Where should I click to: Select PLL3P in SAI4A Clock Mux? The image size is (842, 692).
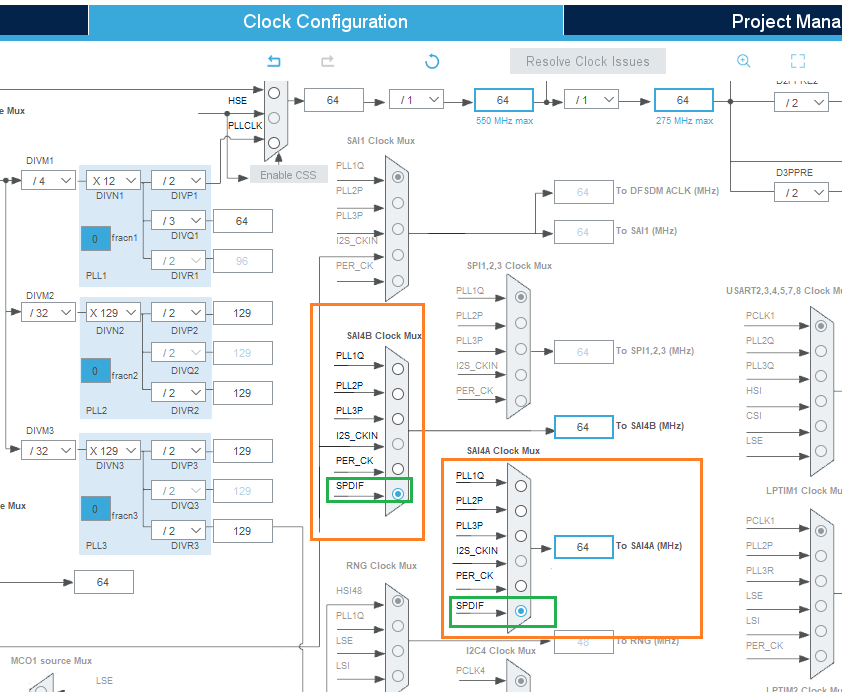pos(521,536)
